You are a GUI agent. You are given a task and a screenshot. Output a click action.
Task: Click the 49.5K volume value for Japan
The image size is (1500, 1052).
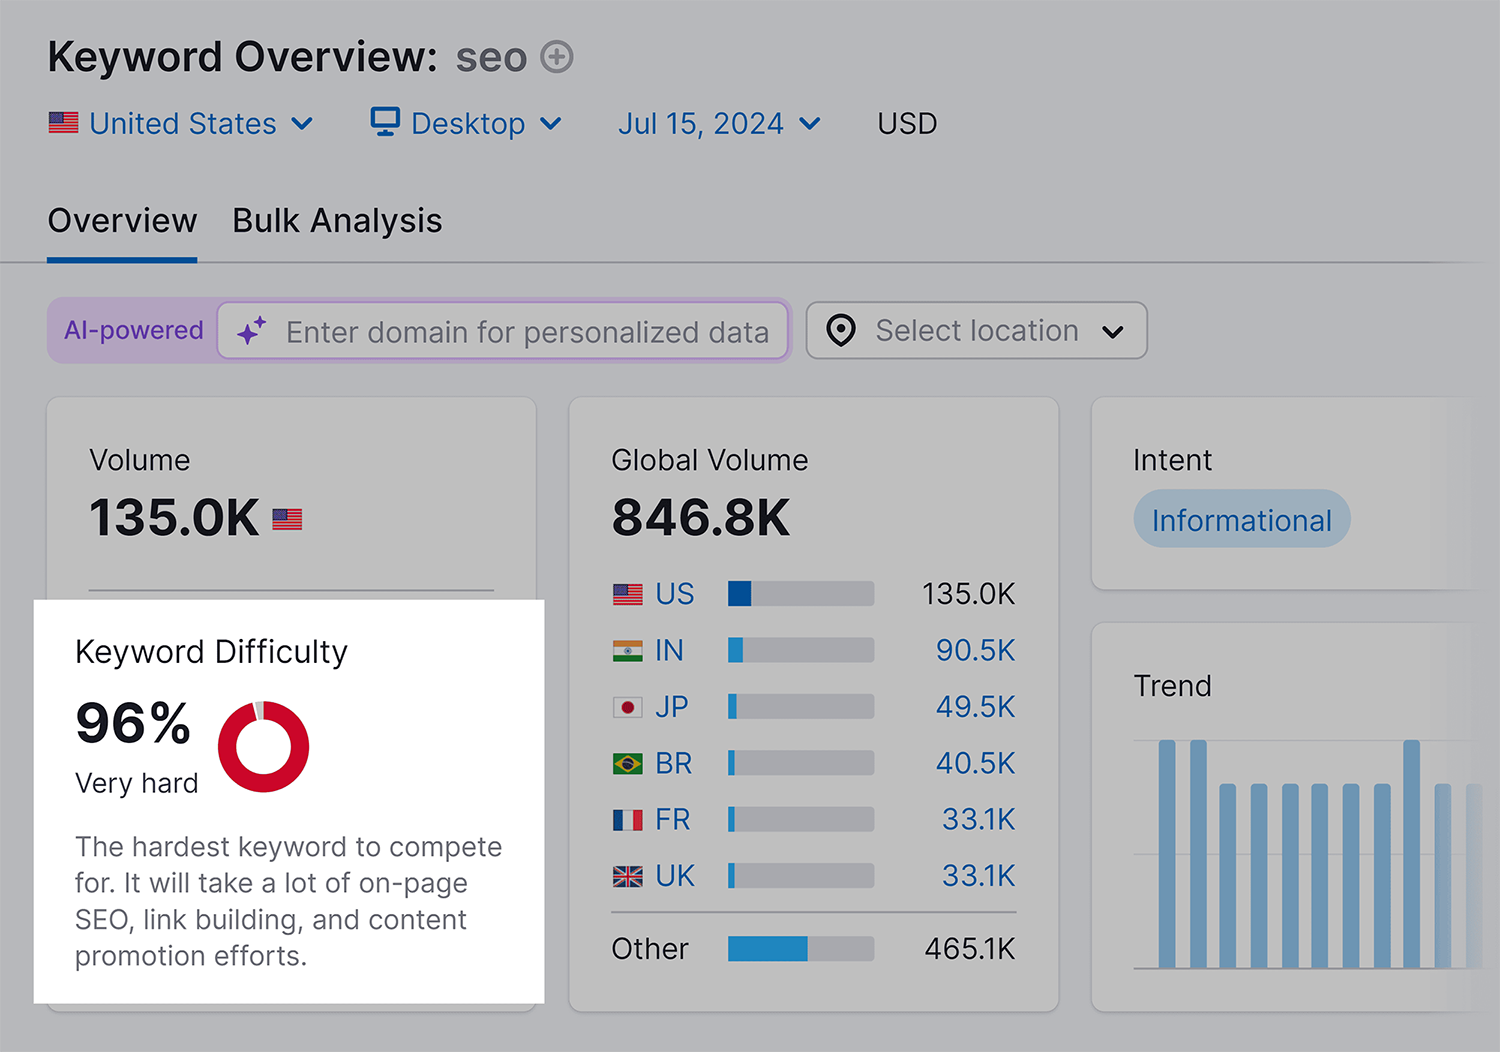[x=975, y=707]
